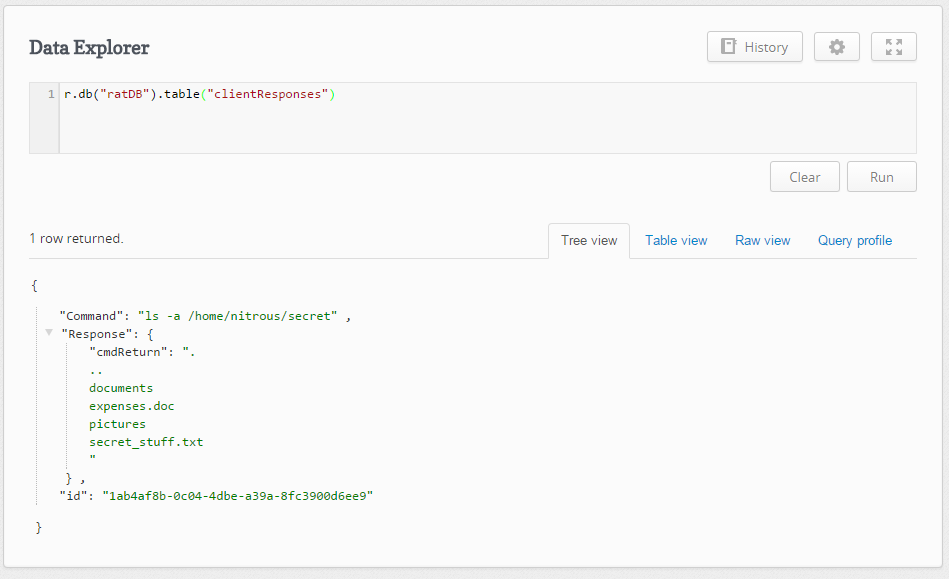This screenshot has width=949, height=579.
Task: Select the Tree view tab
Action: 589,240
